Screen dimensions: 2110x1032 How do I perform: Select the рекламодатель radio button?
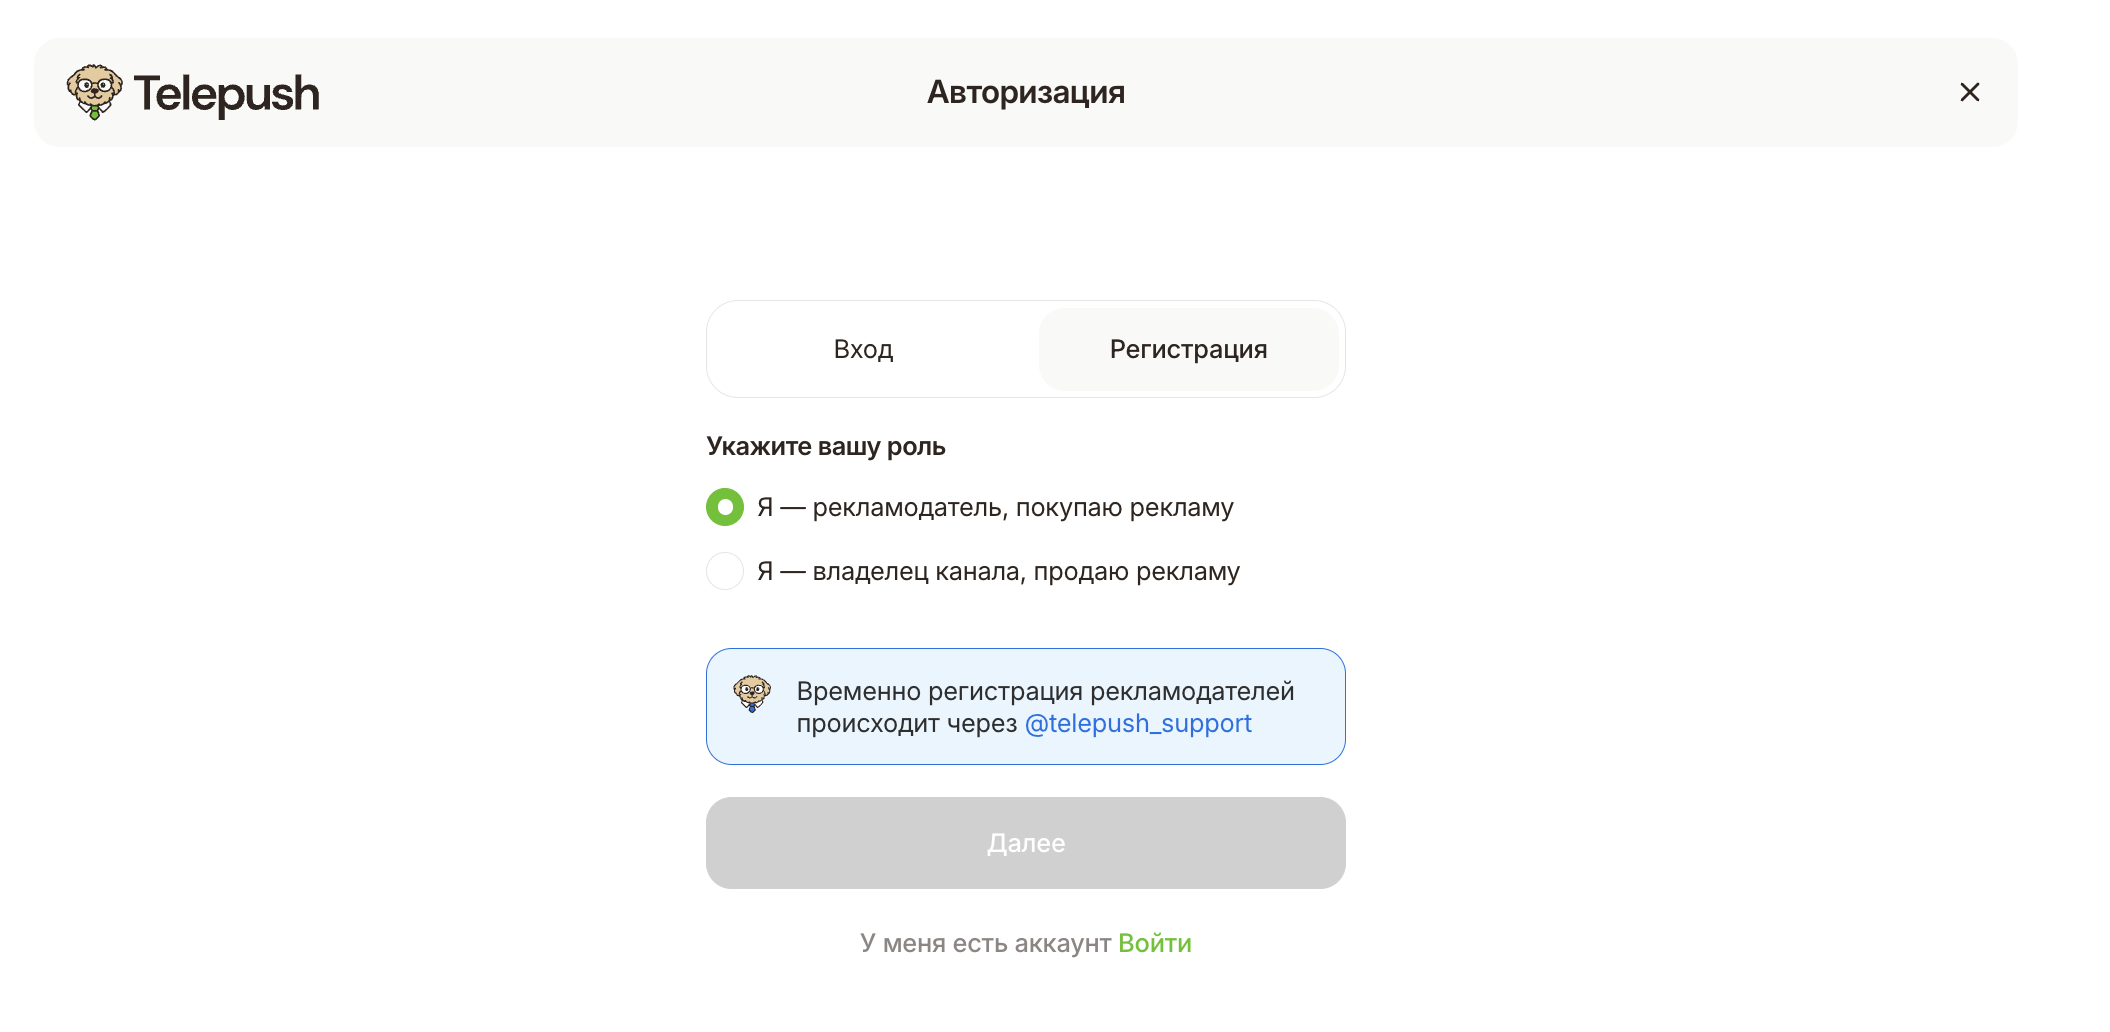point(725,507)
